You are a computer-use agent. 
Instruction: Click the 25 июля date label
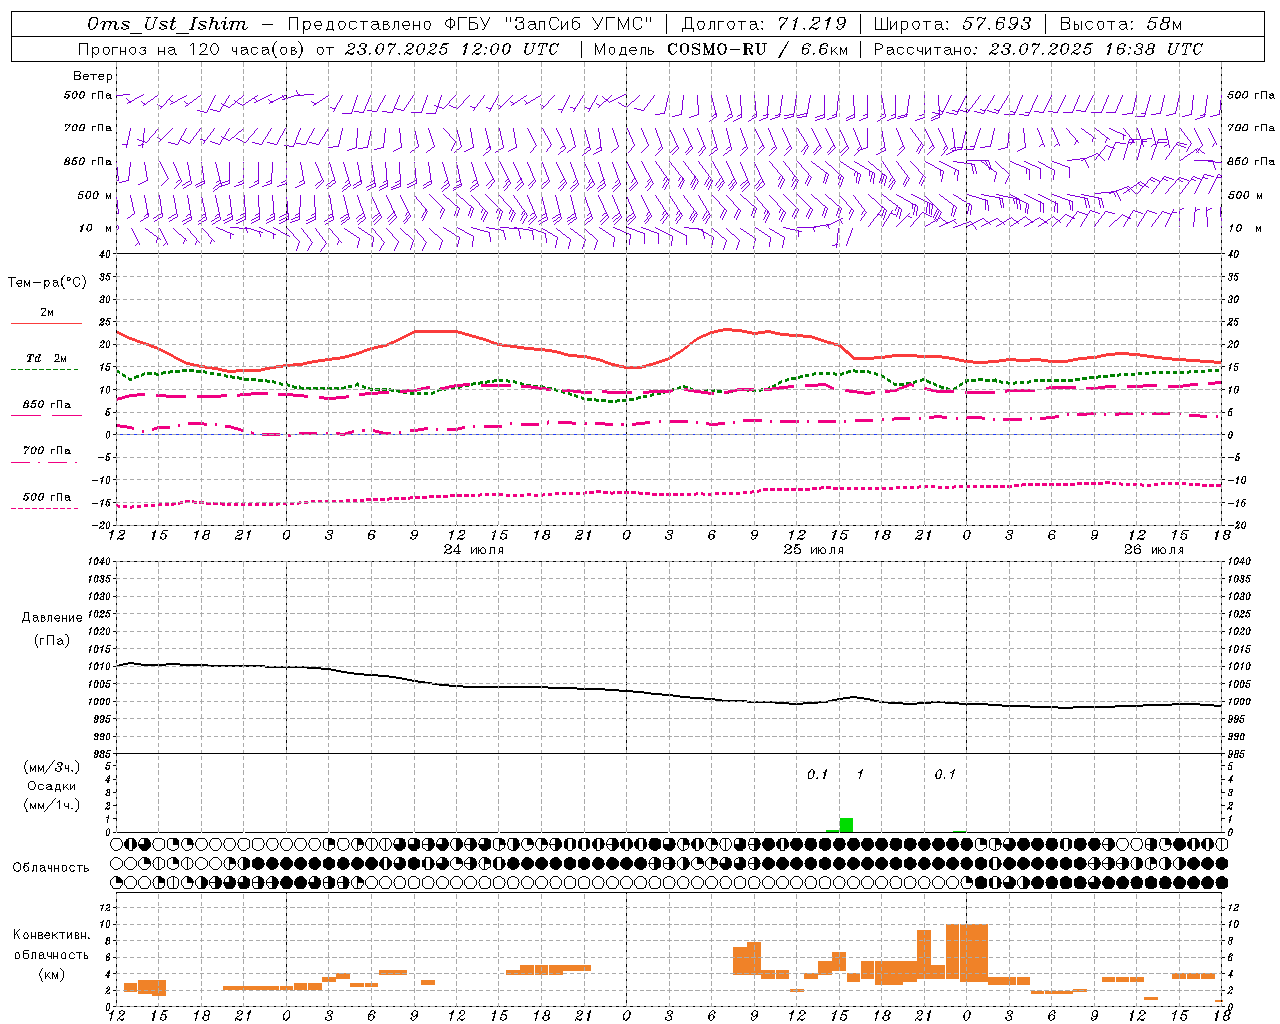point(813,550)
